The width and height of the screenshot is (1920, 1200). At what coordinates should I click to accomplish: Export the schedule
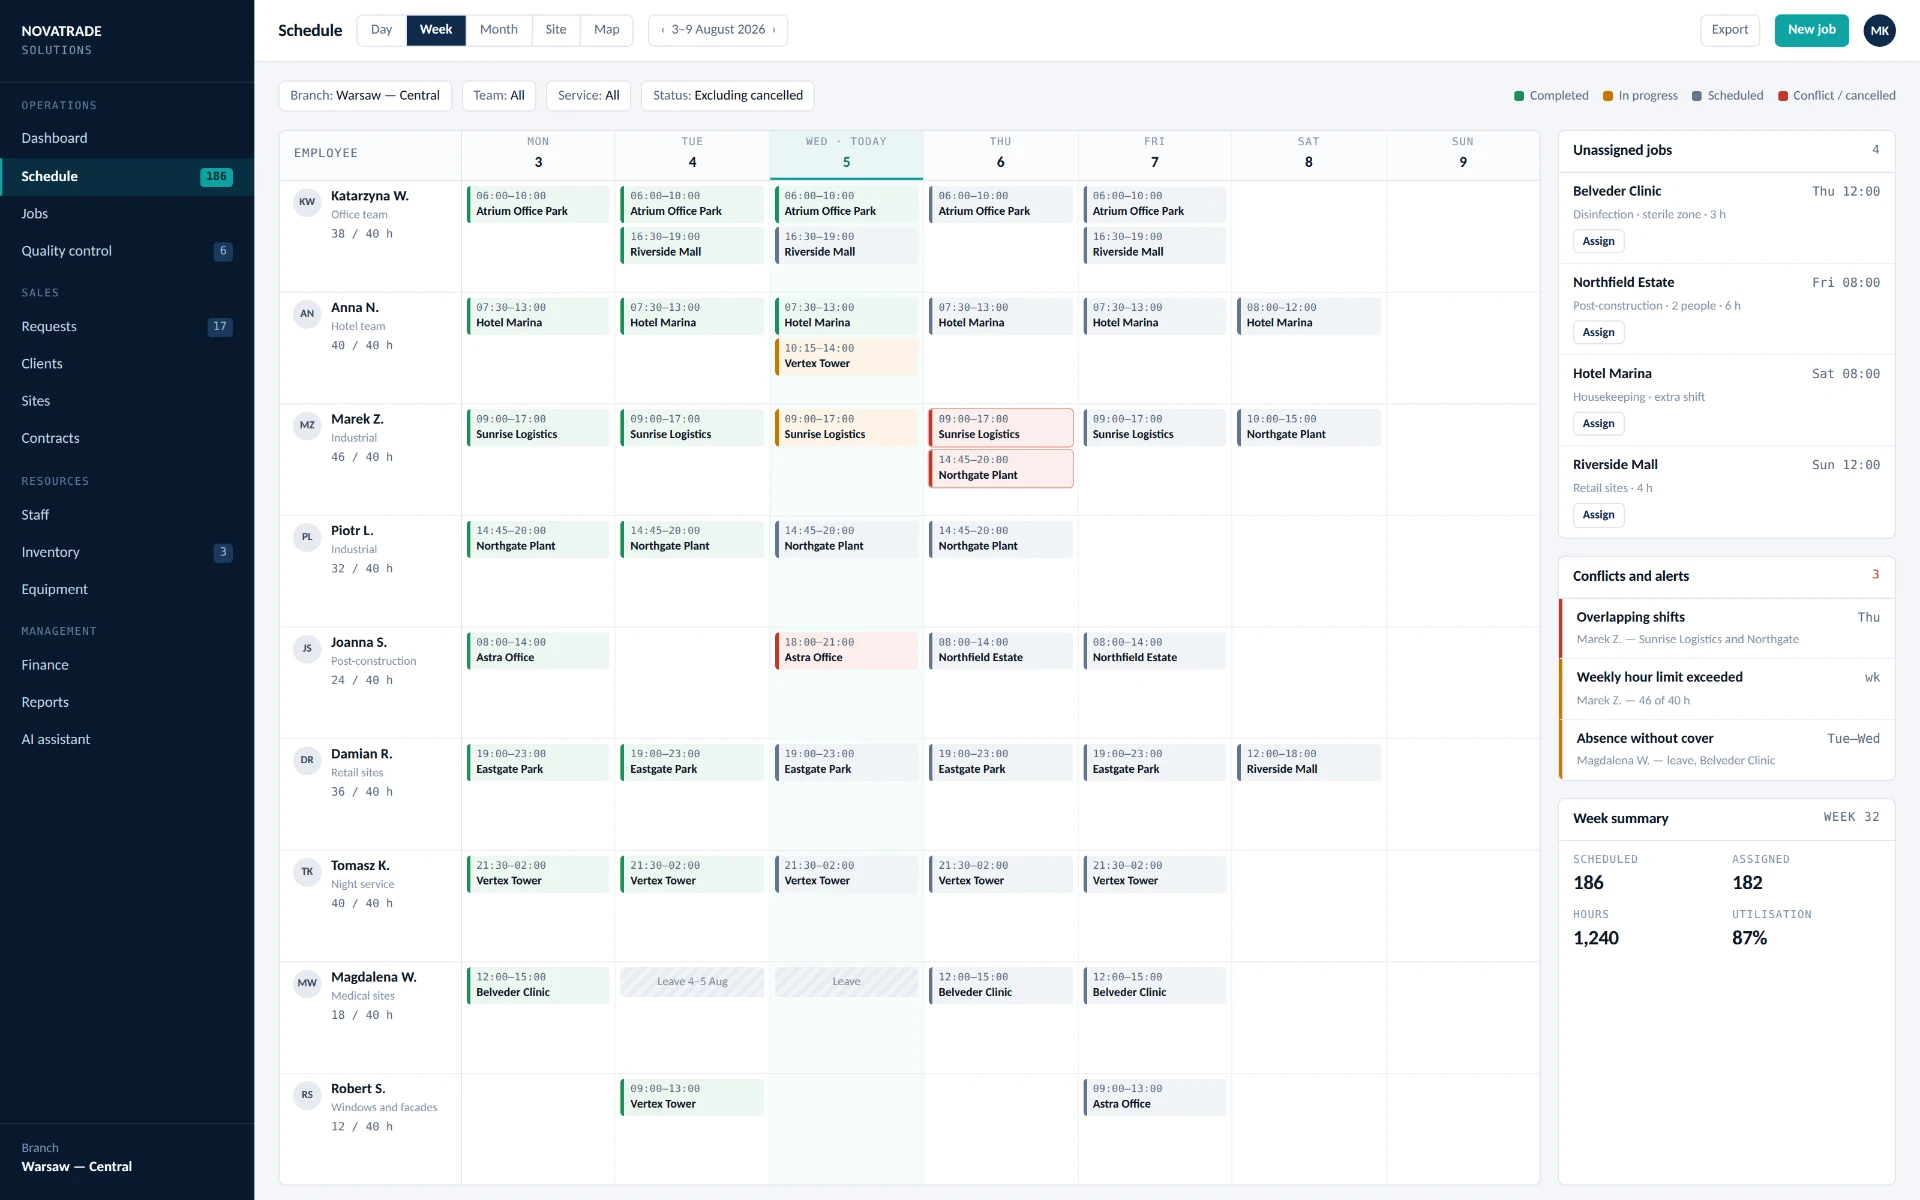[1729, 30]
